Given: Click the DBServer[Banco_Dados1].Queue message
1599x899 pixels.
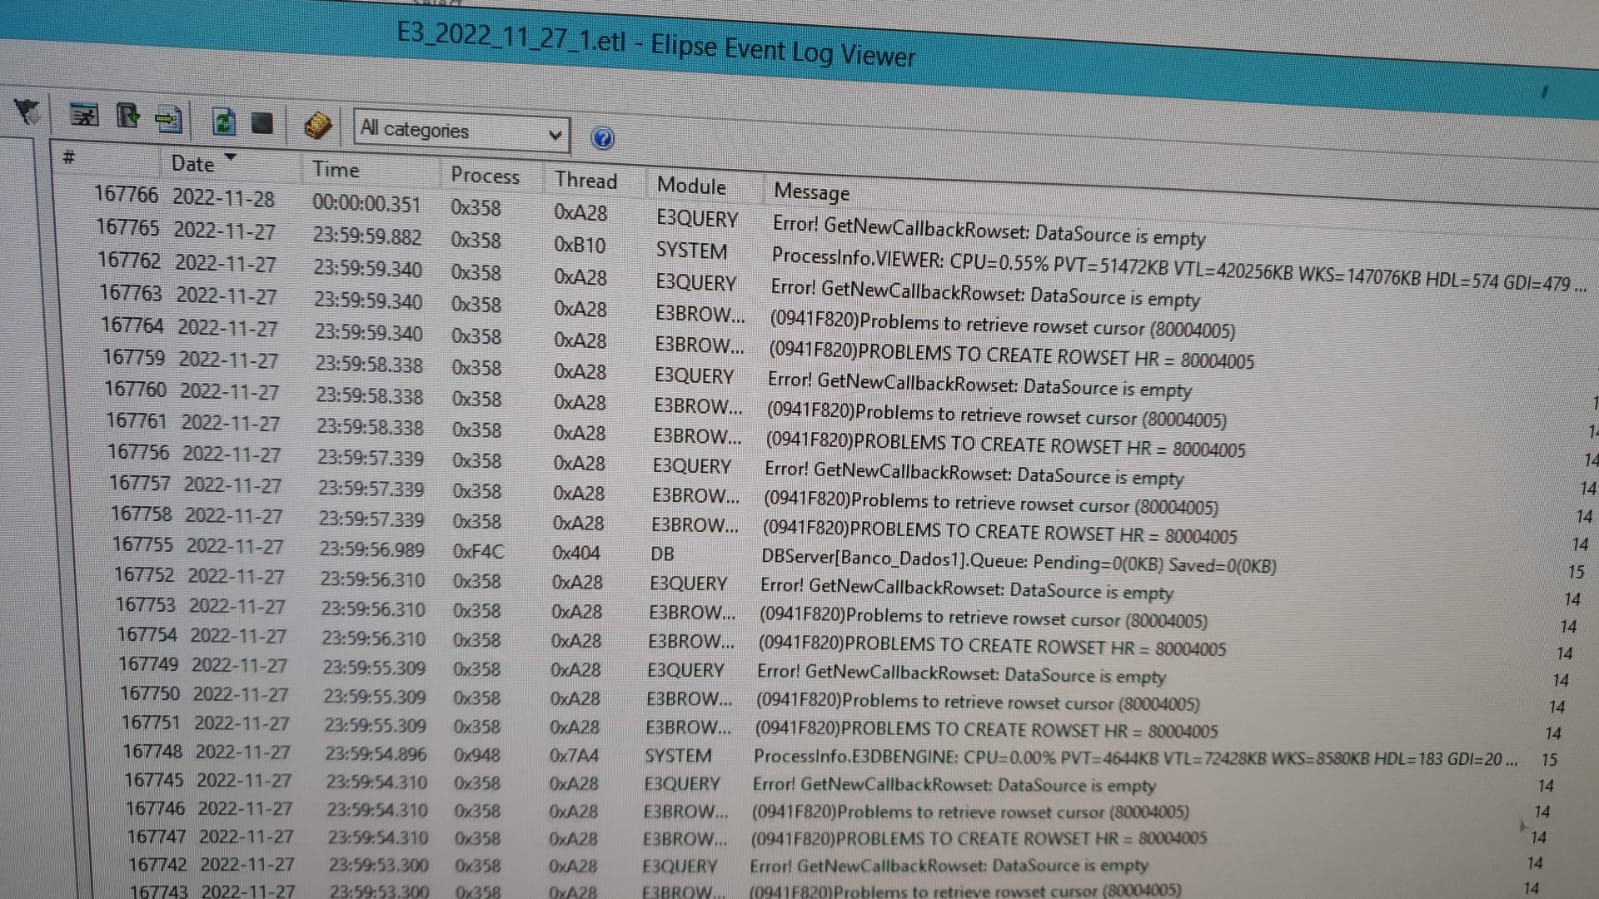Looking at the screenshot, I should (x=1019, y=561).
